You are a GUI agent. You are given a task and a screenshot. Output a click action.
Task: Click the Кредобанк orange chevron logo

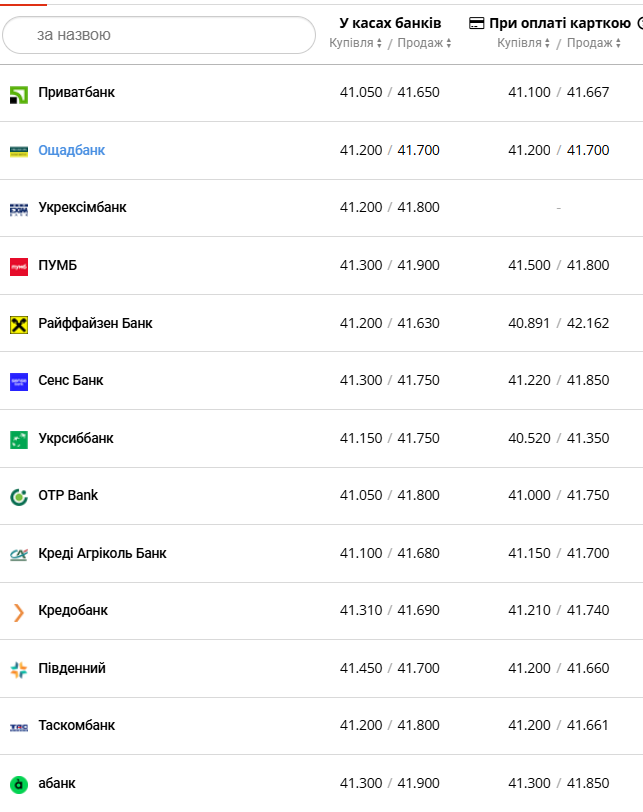pos(18,612)
